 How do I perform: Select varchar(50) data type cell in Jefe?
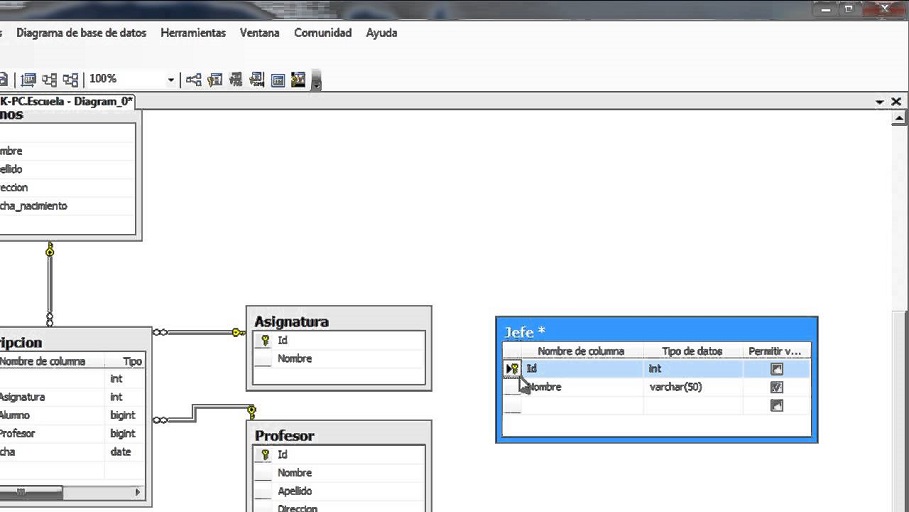[x=690, y=387]
